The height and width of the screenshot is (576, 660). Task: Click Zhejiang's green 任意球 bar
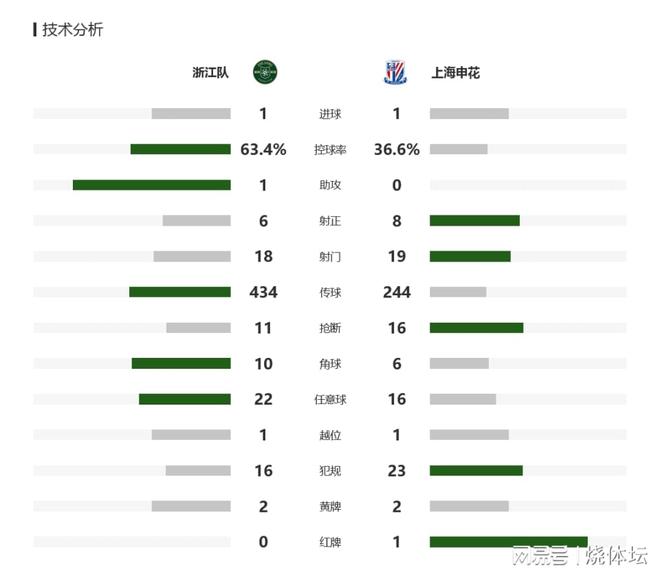(x=184, y=399)
